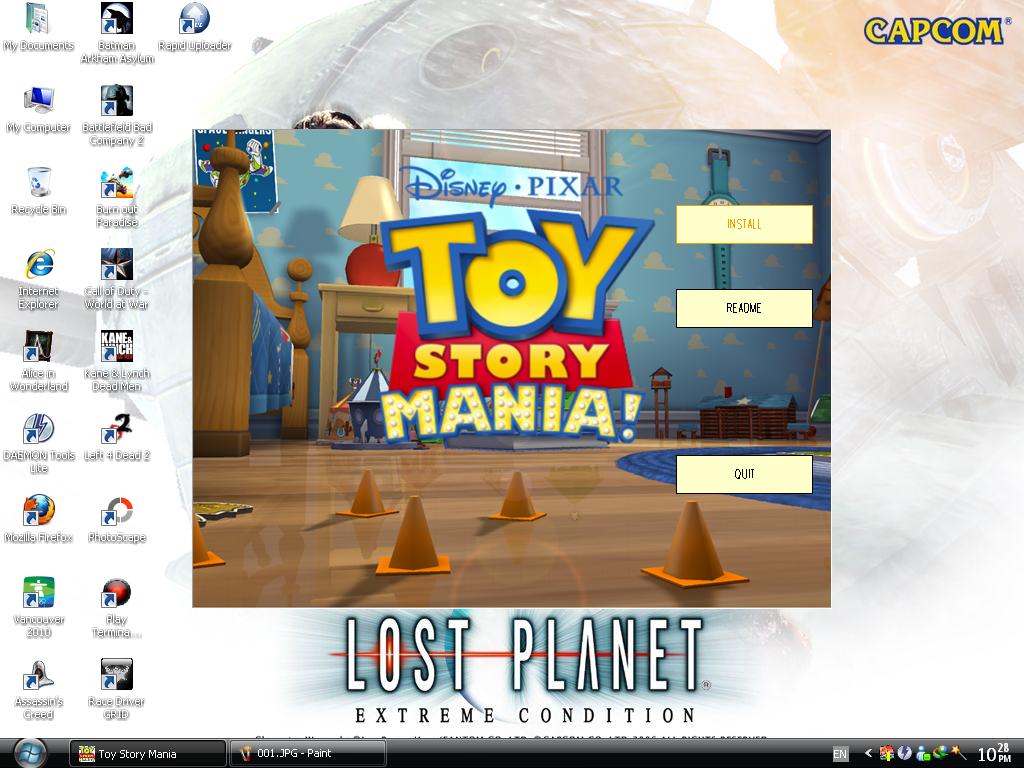Viewport: 1024px width, 768px height.
Task: Select DAEMON Tools Lite desktop icon
Action: point(39,443)
